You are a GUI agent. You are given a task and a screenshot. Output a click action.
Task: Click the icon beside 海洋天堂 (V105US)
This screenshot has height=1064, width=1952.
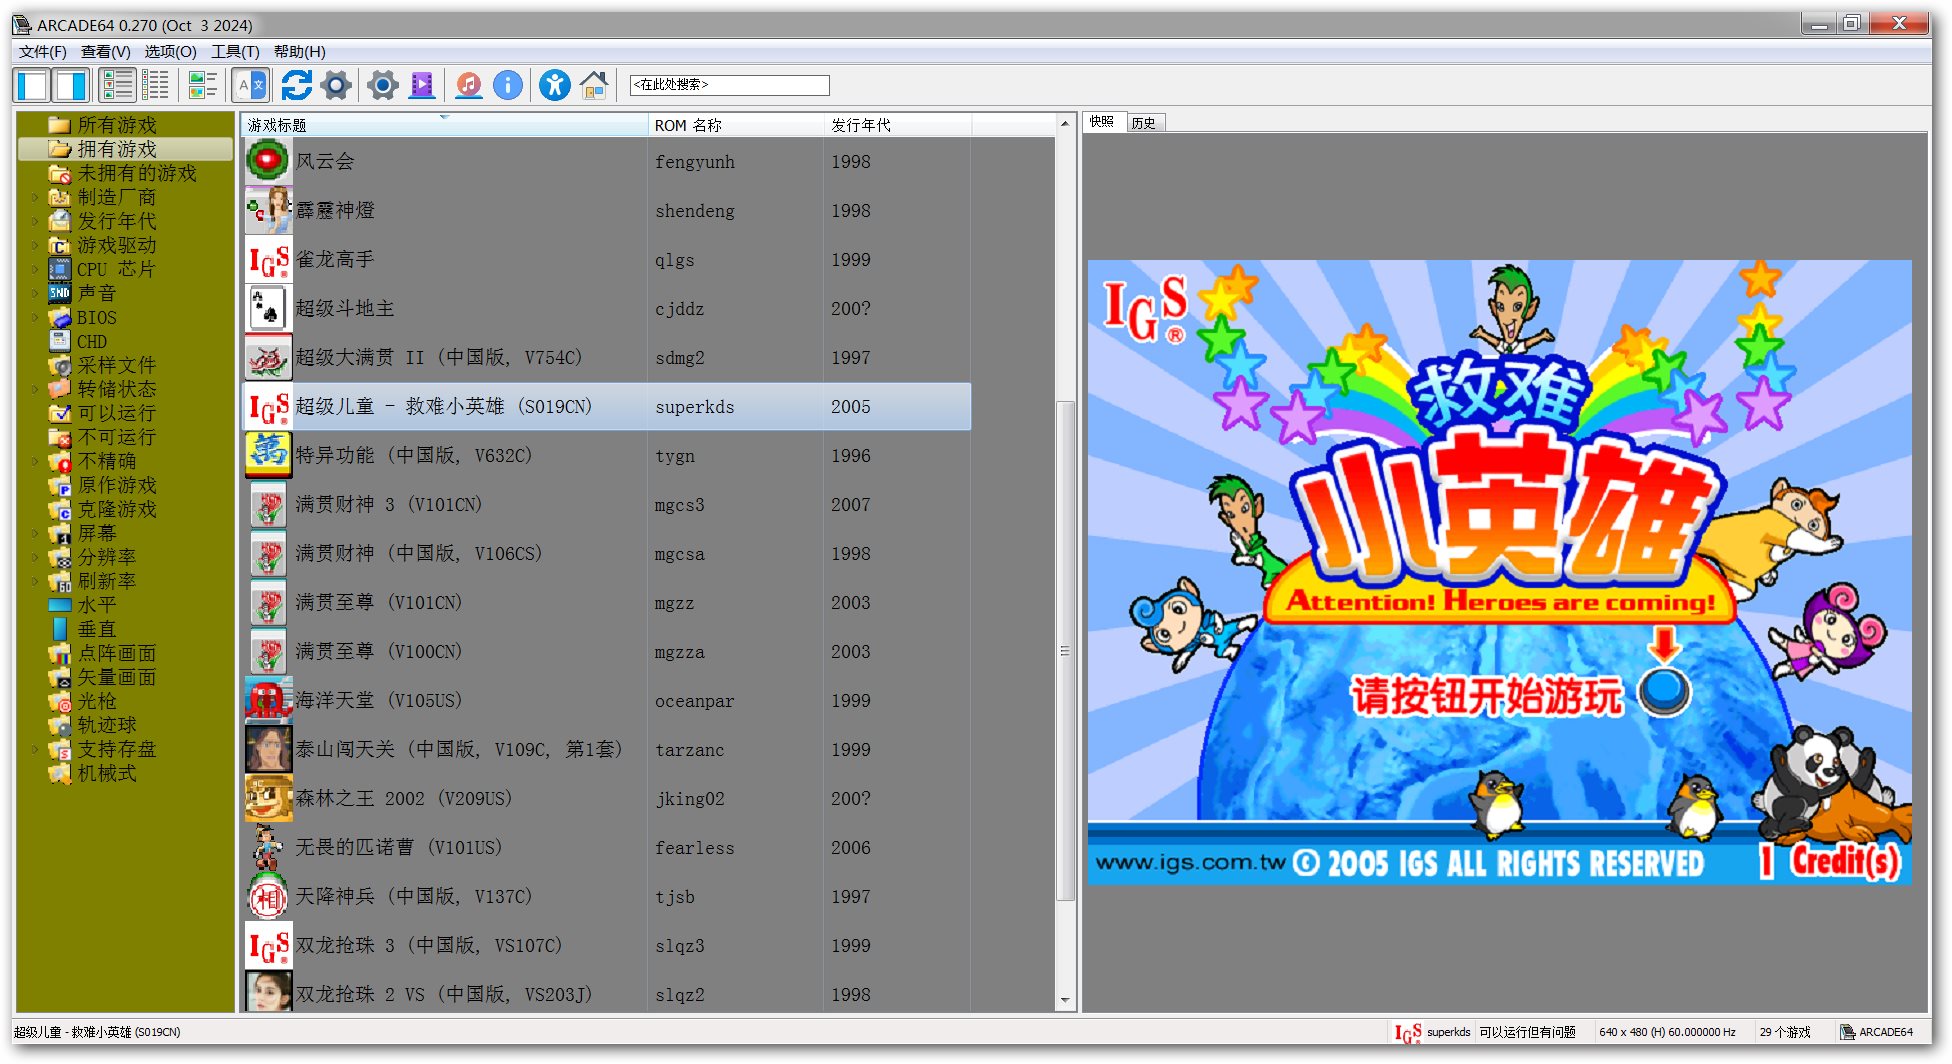pos(268,700)
